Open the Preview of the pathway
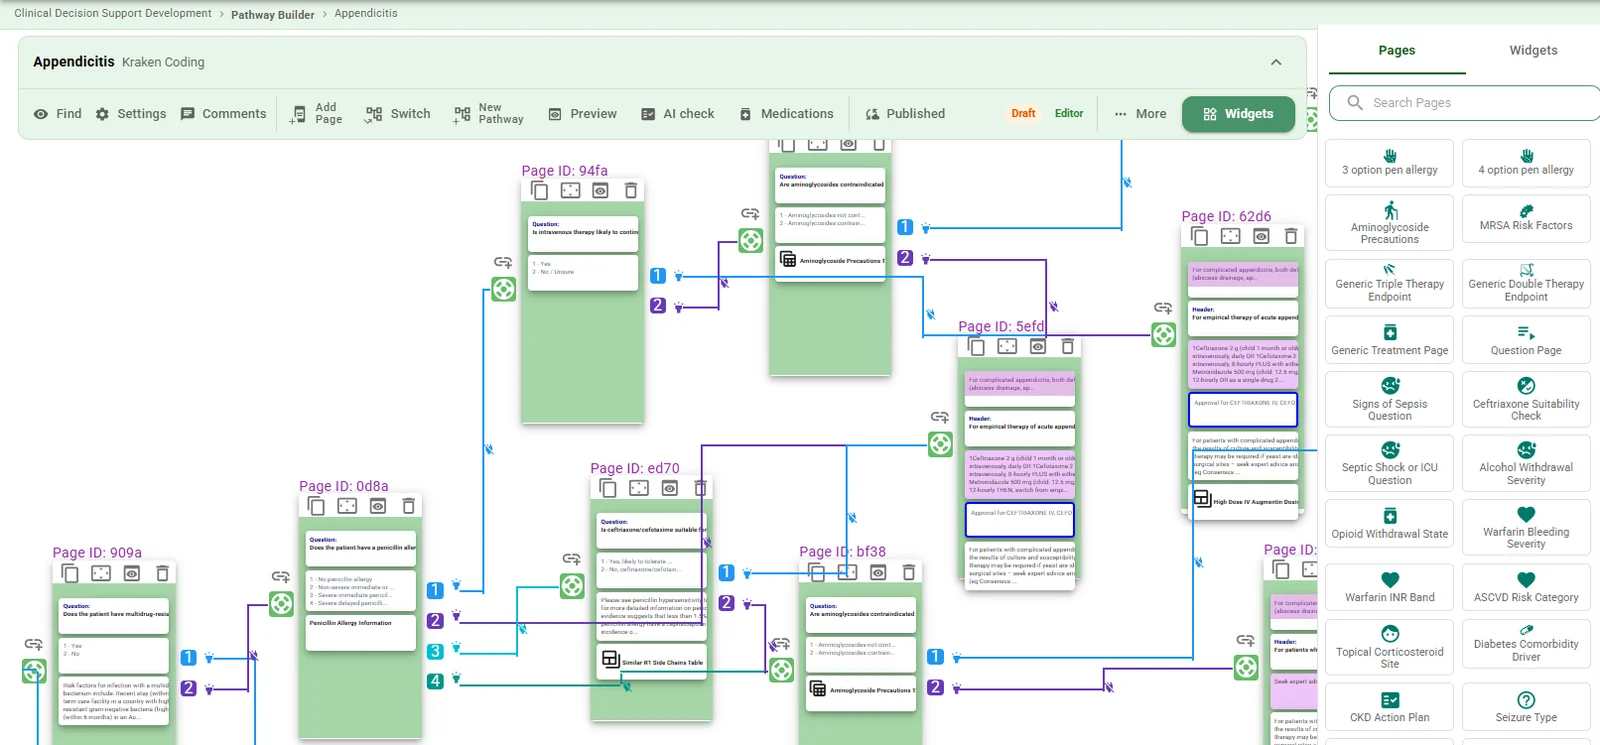 click(x=583, y=114)
